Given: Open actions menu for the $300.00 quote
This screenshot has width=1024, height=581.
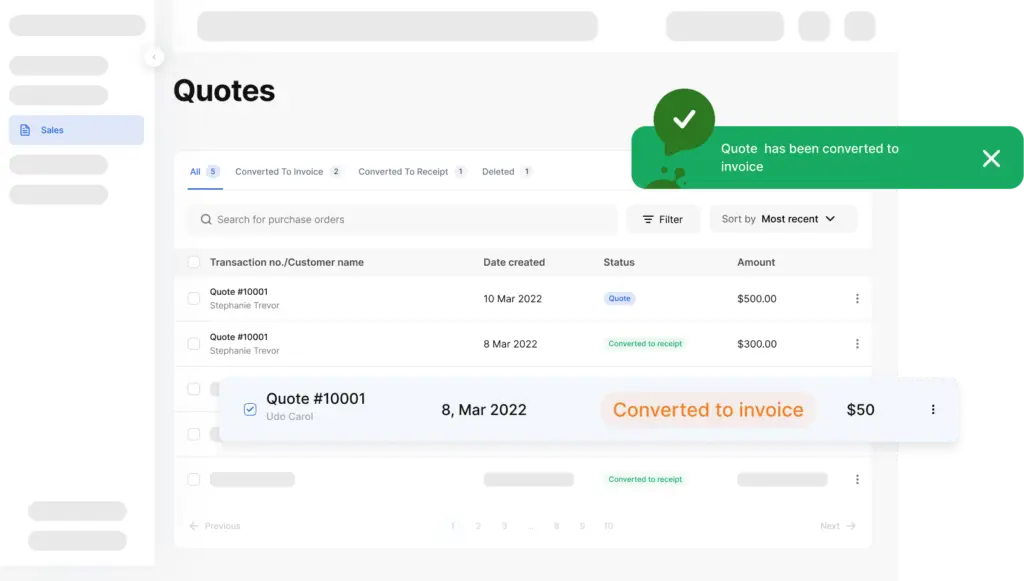Looking at the screenshot, I should (857, 344).
